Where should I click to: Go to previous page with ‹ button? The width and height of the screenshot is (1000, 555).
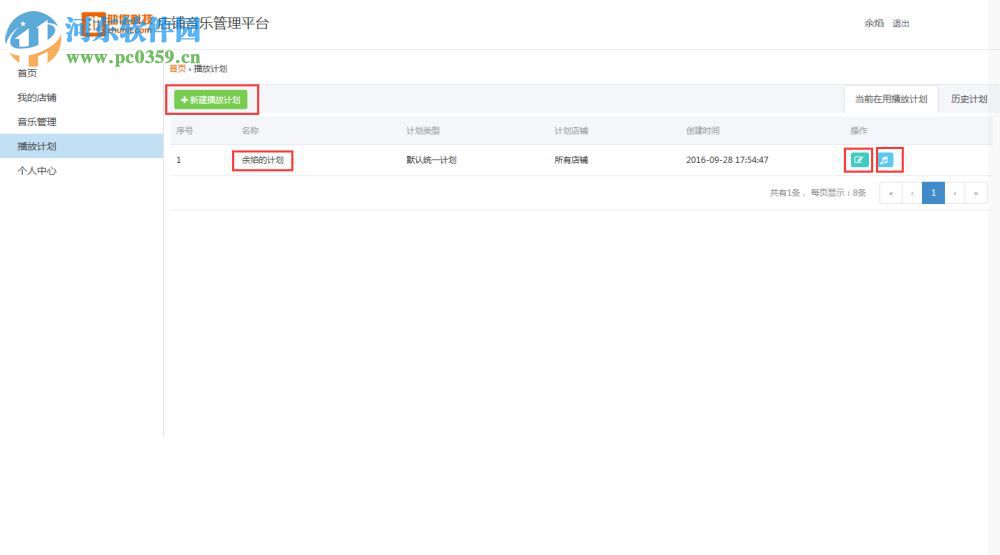(x=912, y=193)
